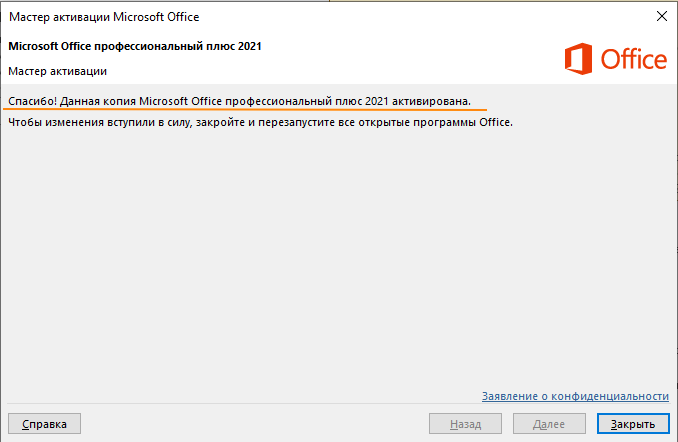Click the Office wordmark beside the logo

pyautogui.click(x=633, y=59)
